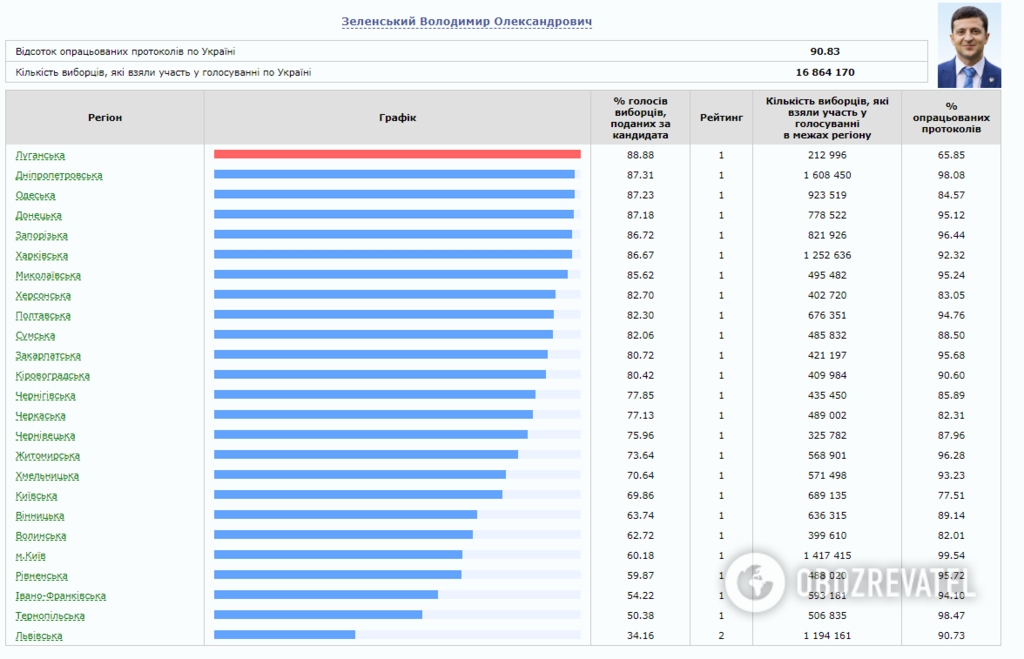Open the Луганська region link
The image size is (1024, 659).
pyautogui.click(x=40, y=155)
